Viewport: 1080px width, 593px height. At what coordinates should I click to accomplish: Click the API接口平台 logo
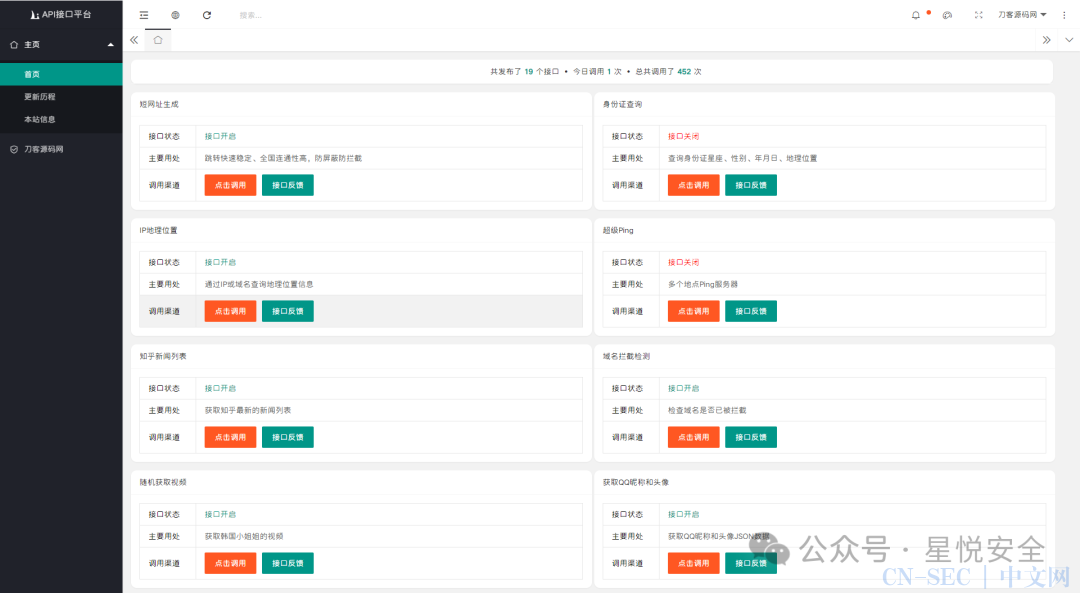point(61,14)
